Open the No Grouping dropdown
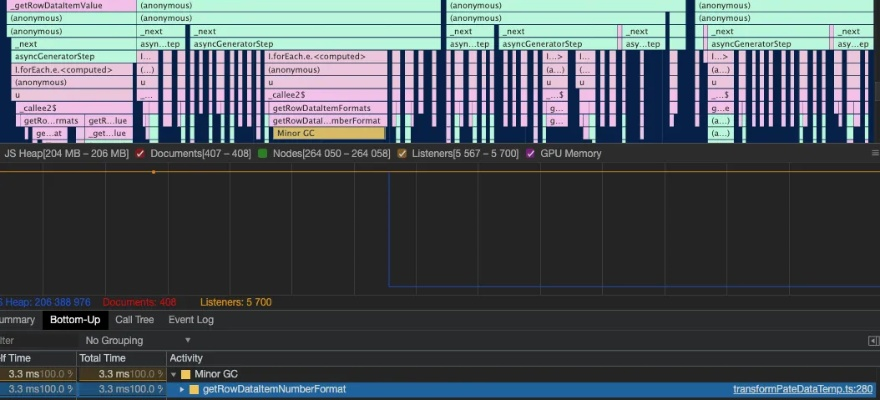 (138, 341)
